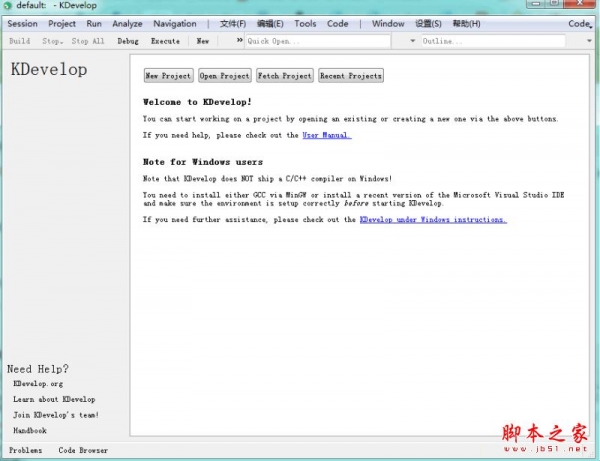This screenshot has height=461, width=600.
Task: Open the Problems tool view tab
Action: pos(25,450)
